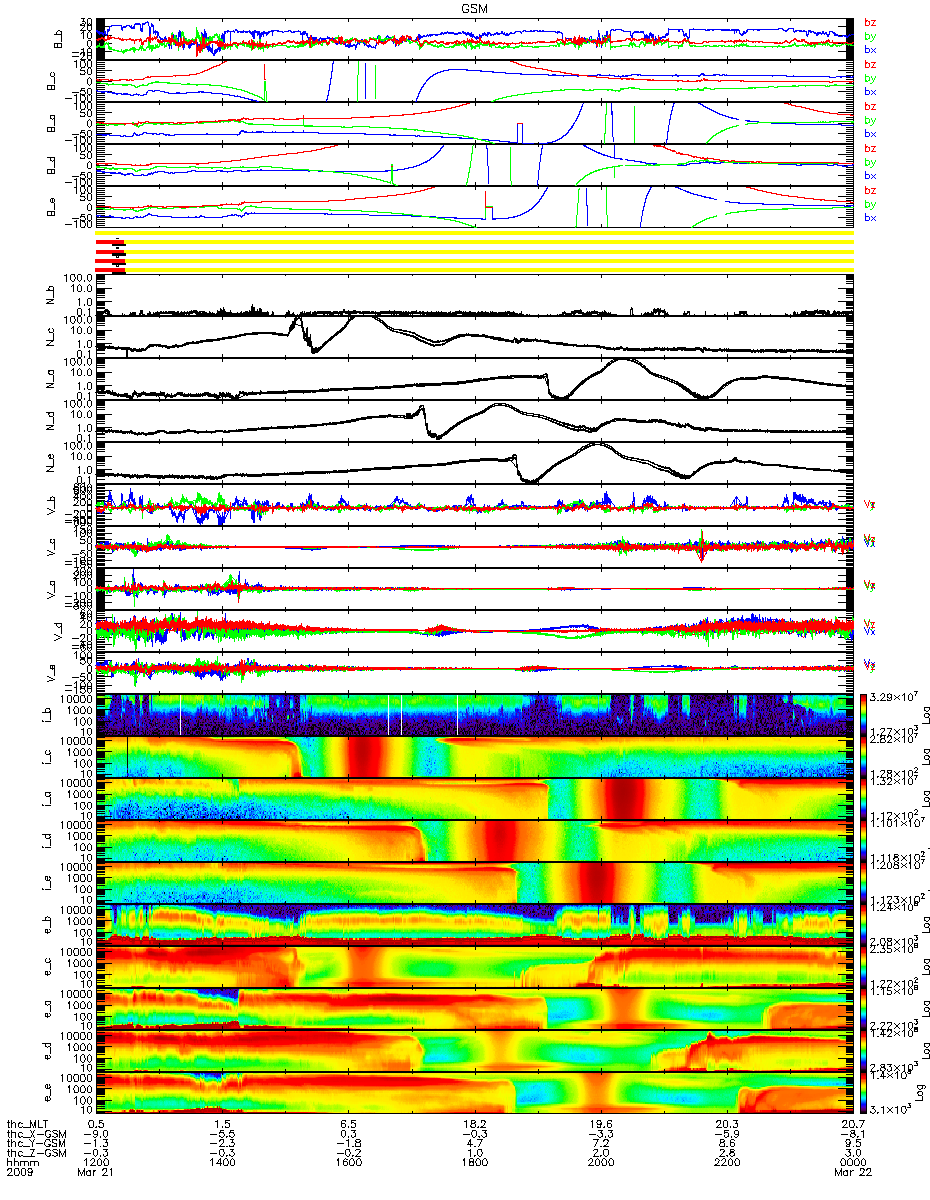
Task: Click the V_b velocity axis label
Action: [51, 506]
